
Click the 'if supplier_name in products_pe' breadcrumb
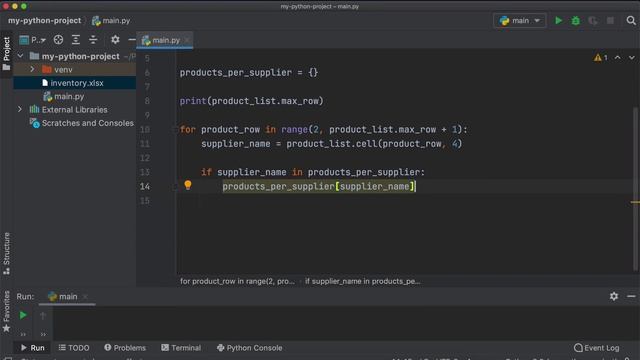tap(362, 281)
